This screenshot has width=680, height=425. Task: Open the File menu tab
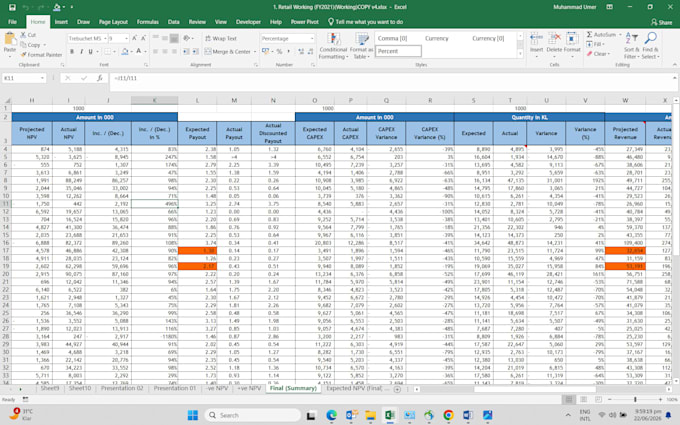pyautogui.click(x=13, y=22)
